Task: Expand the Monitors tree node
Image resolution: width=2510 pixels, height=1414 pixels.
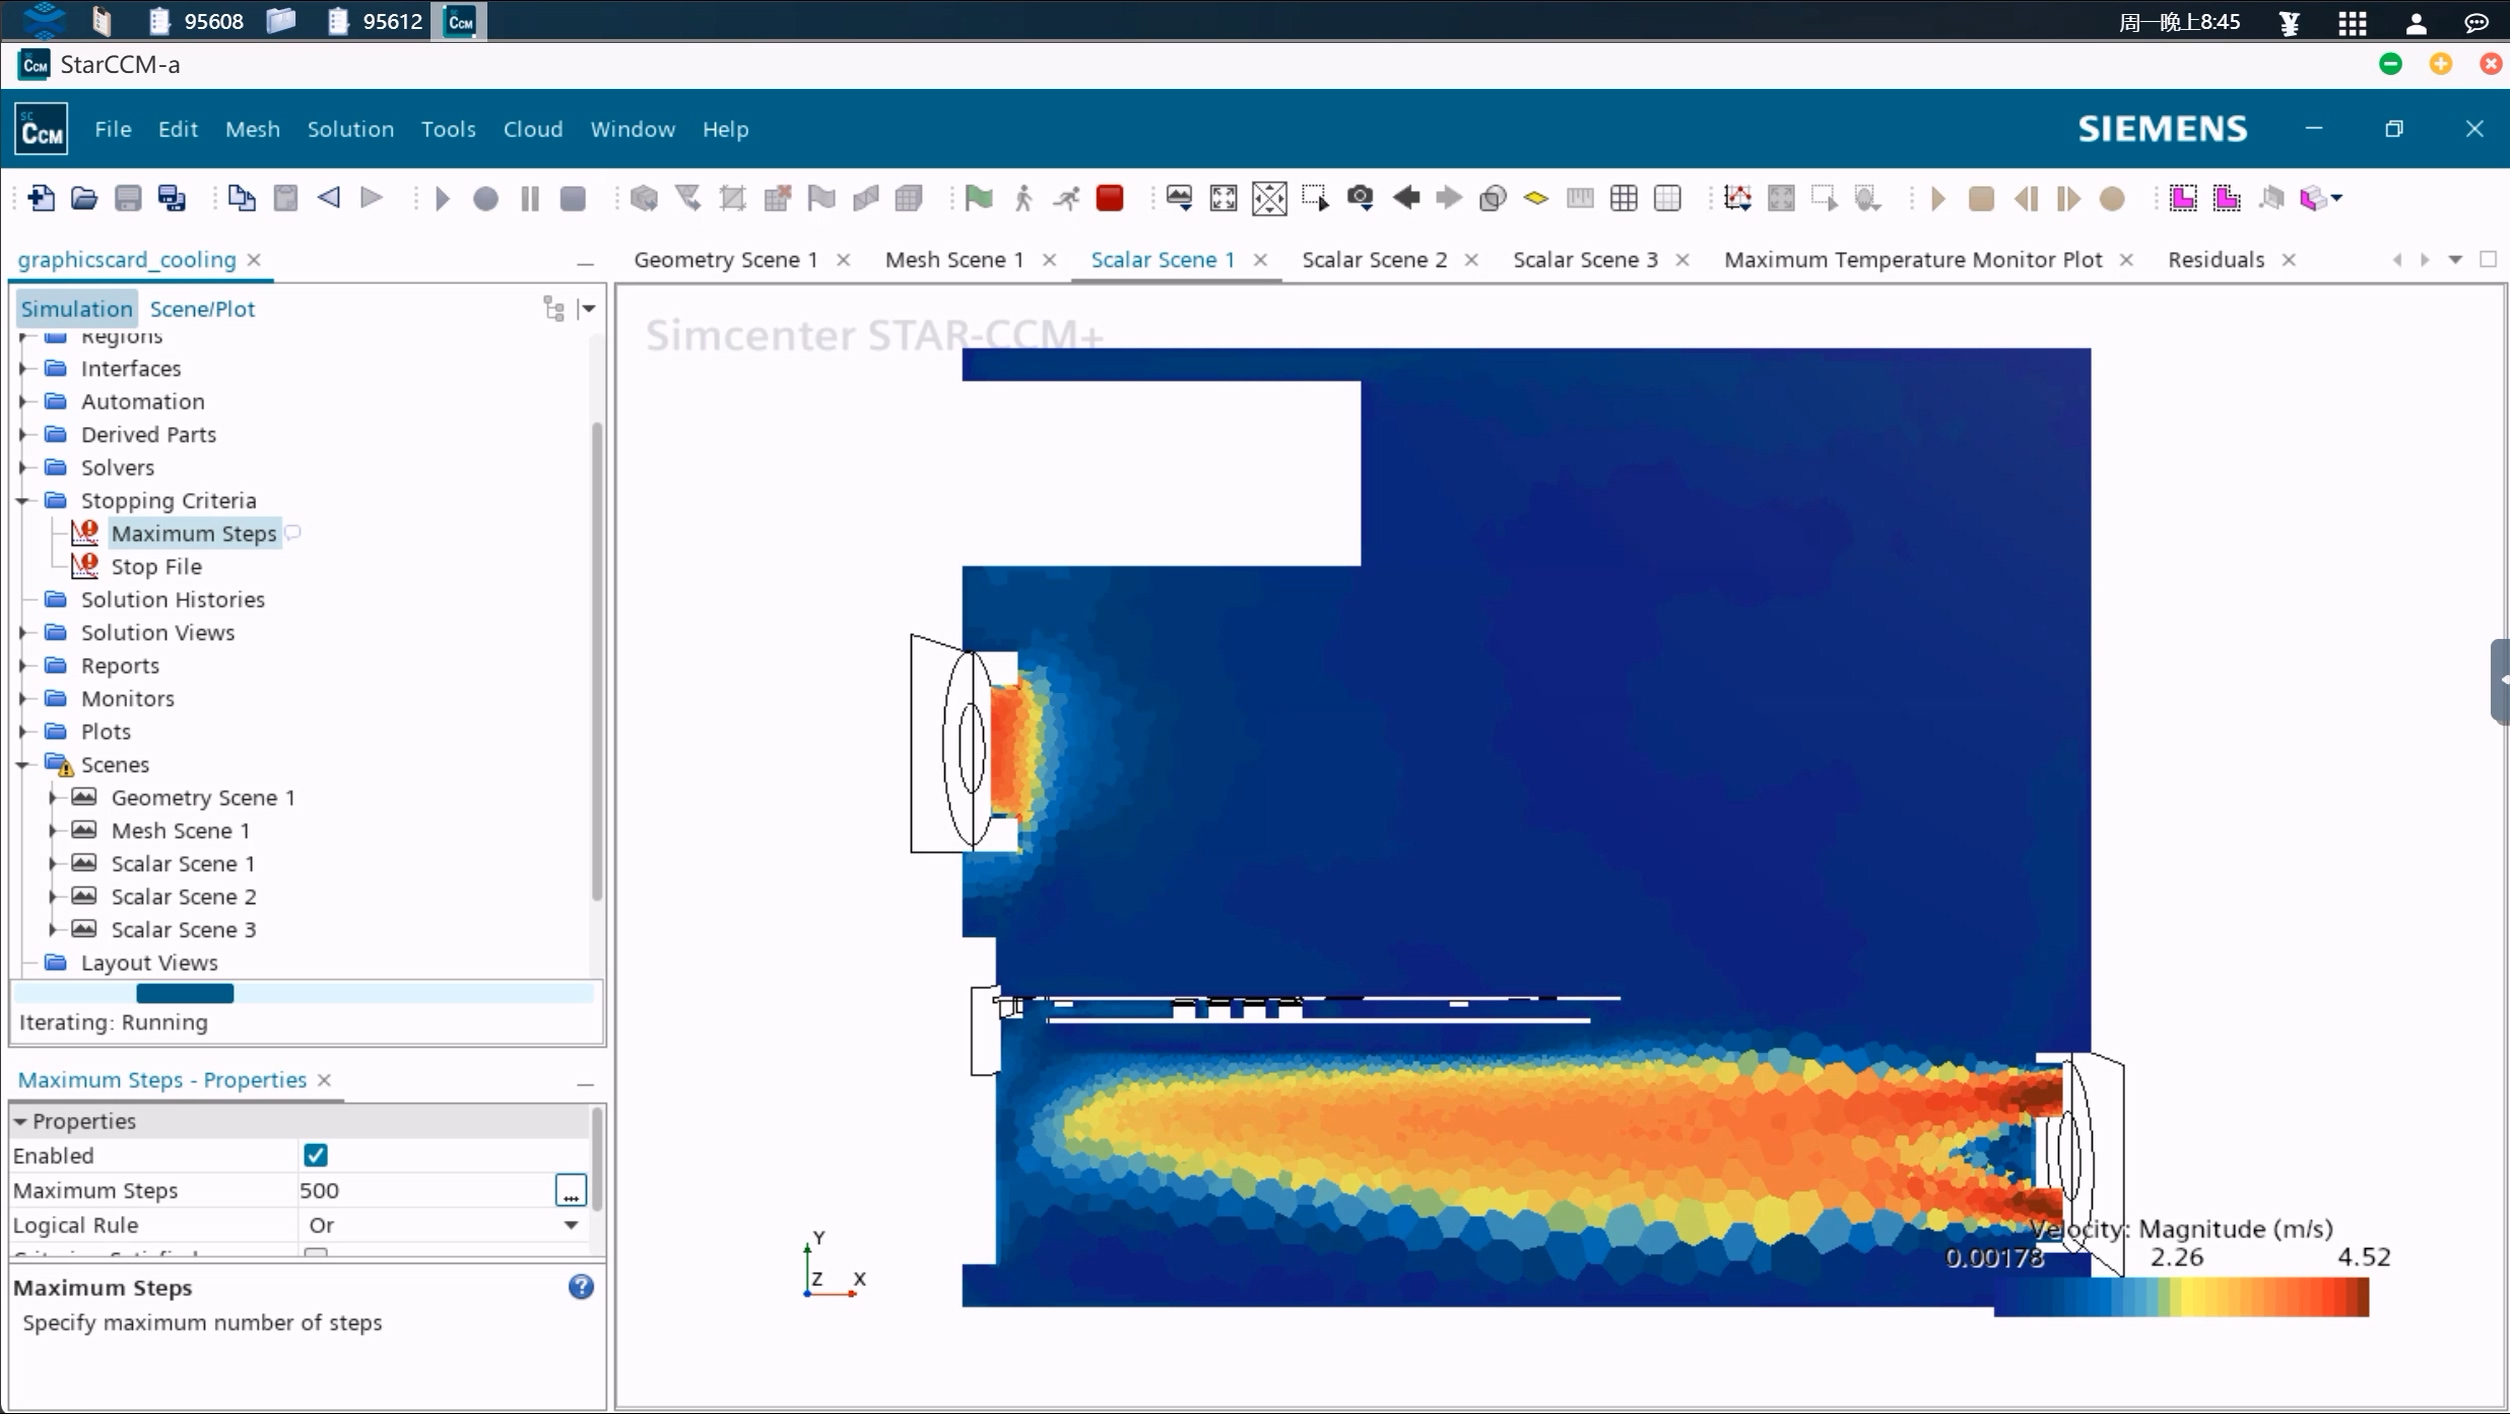Action: [23, 698]
